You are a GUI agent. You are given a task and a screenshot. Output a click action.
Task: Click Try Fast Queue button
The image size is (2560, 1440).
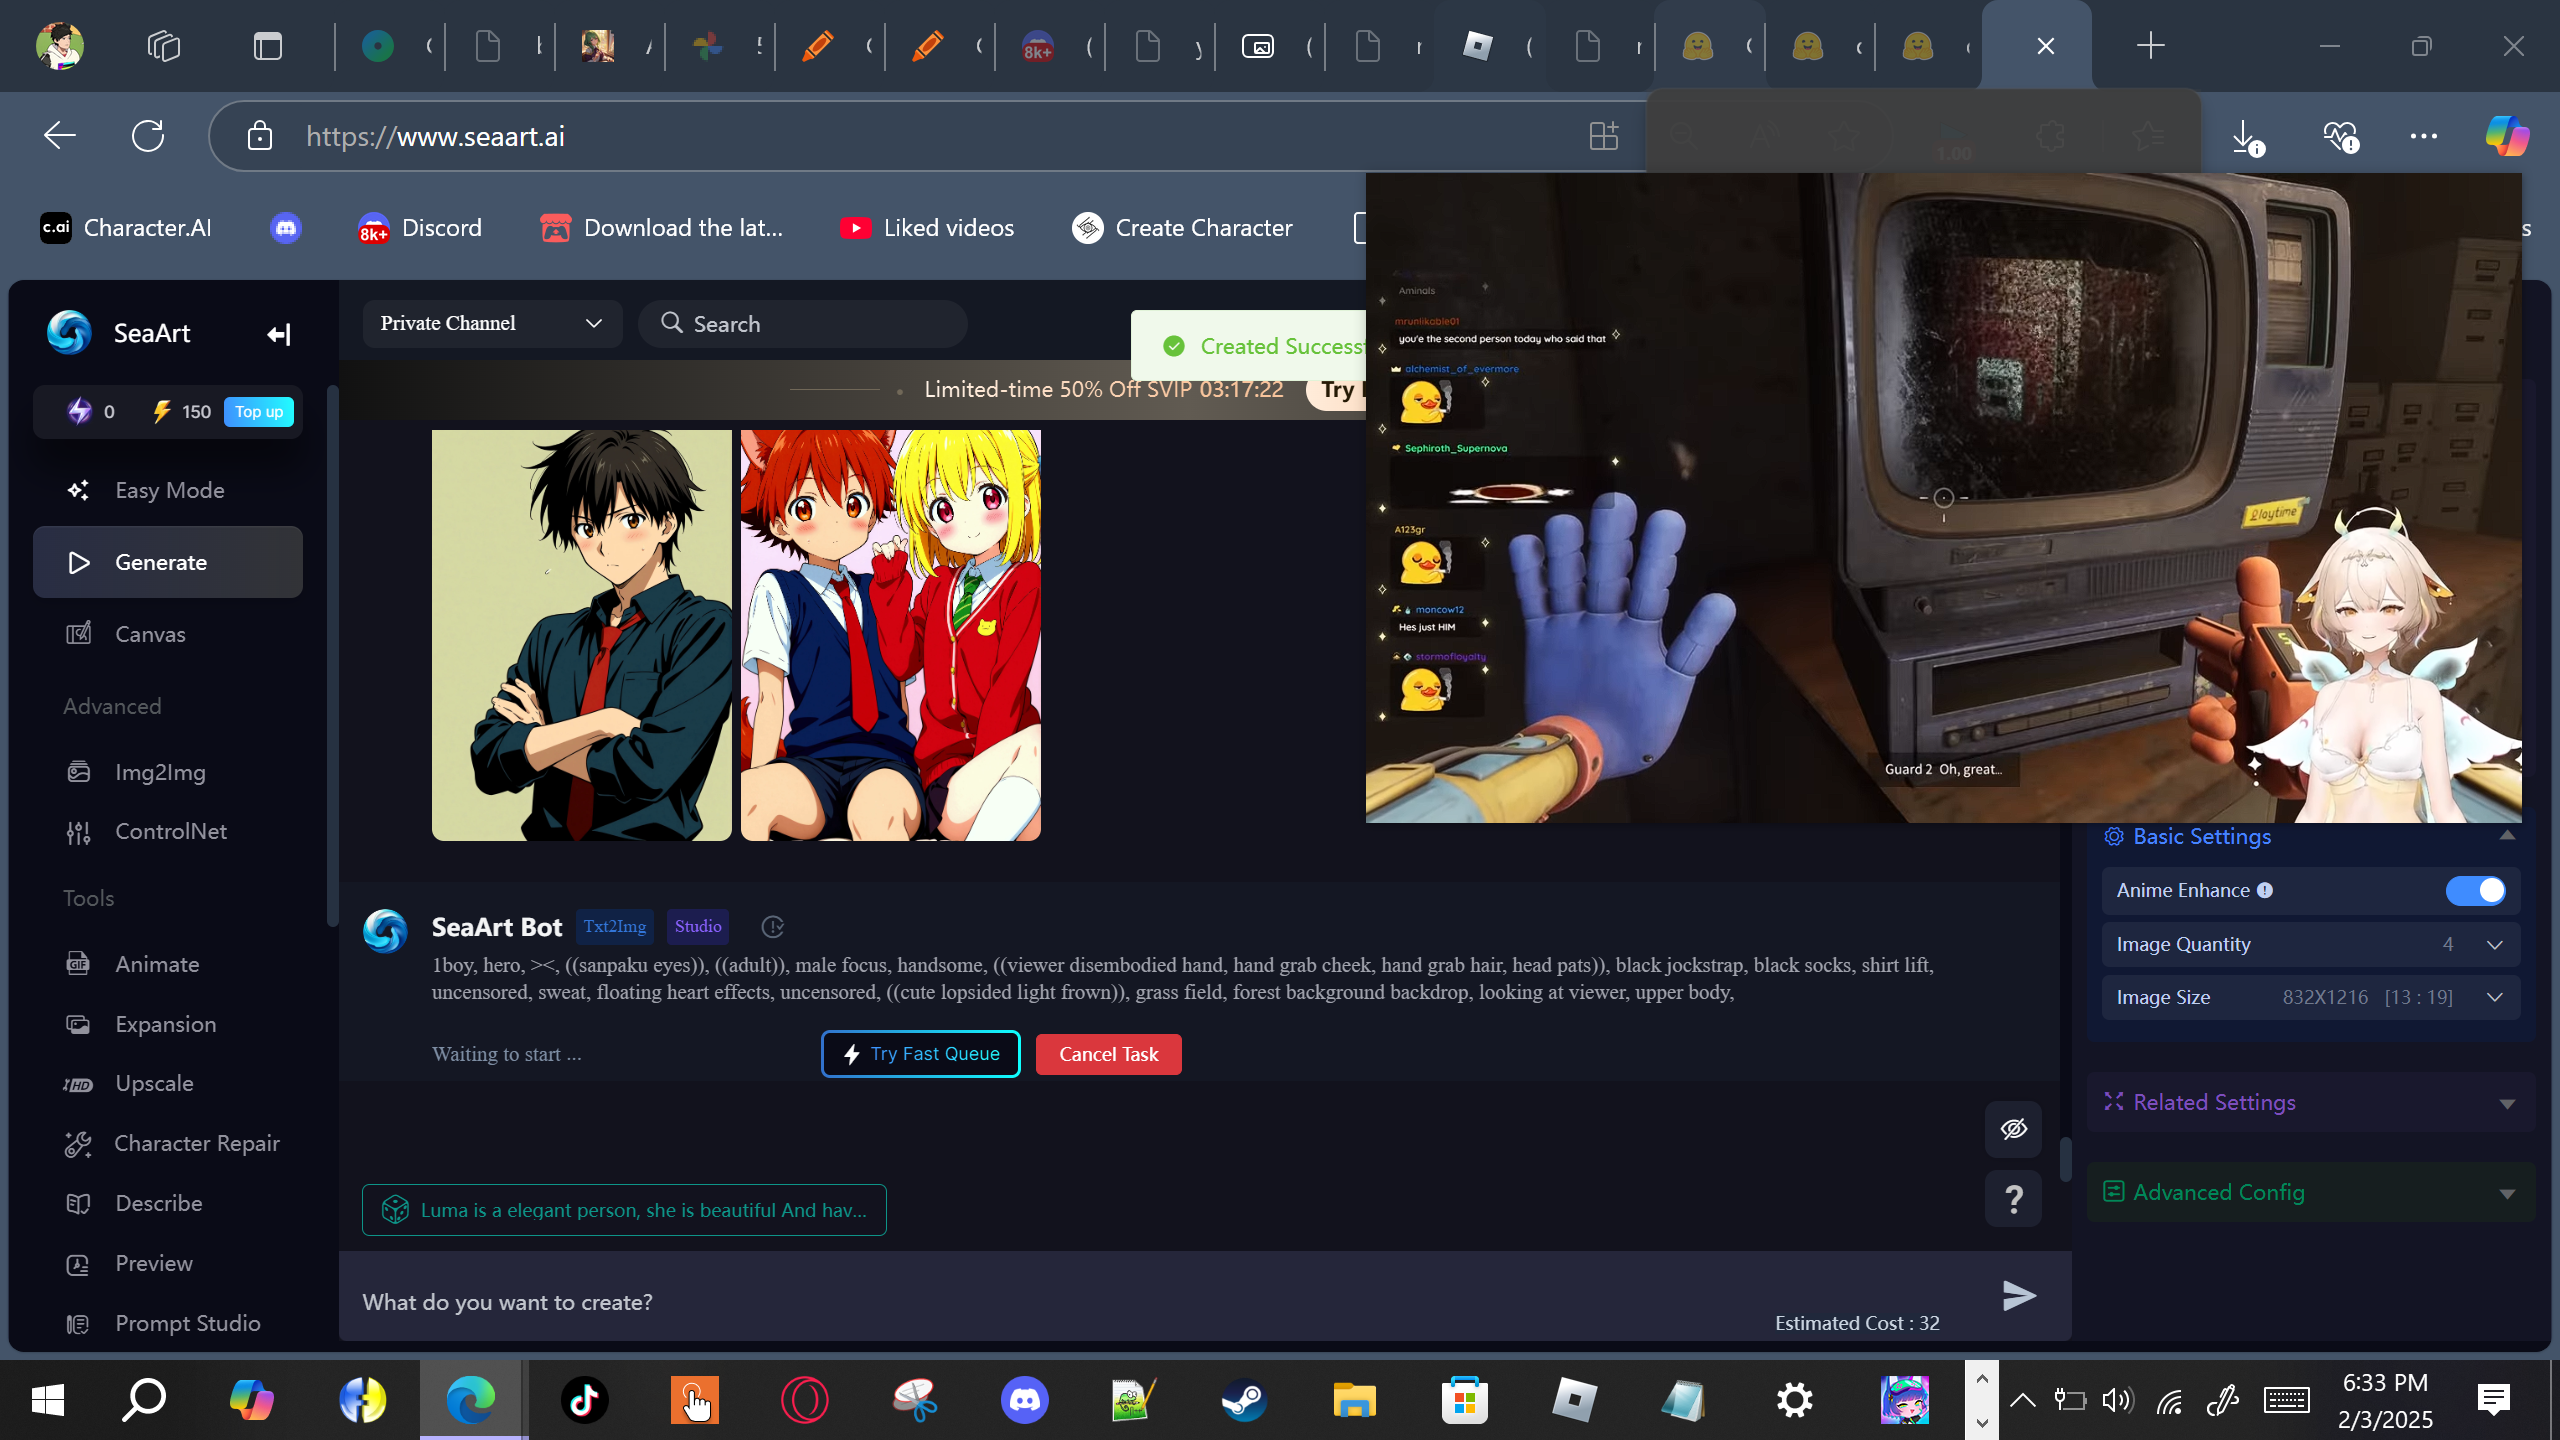[x=921, y=1054]
